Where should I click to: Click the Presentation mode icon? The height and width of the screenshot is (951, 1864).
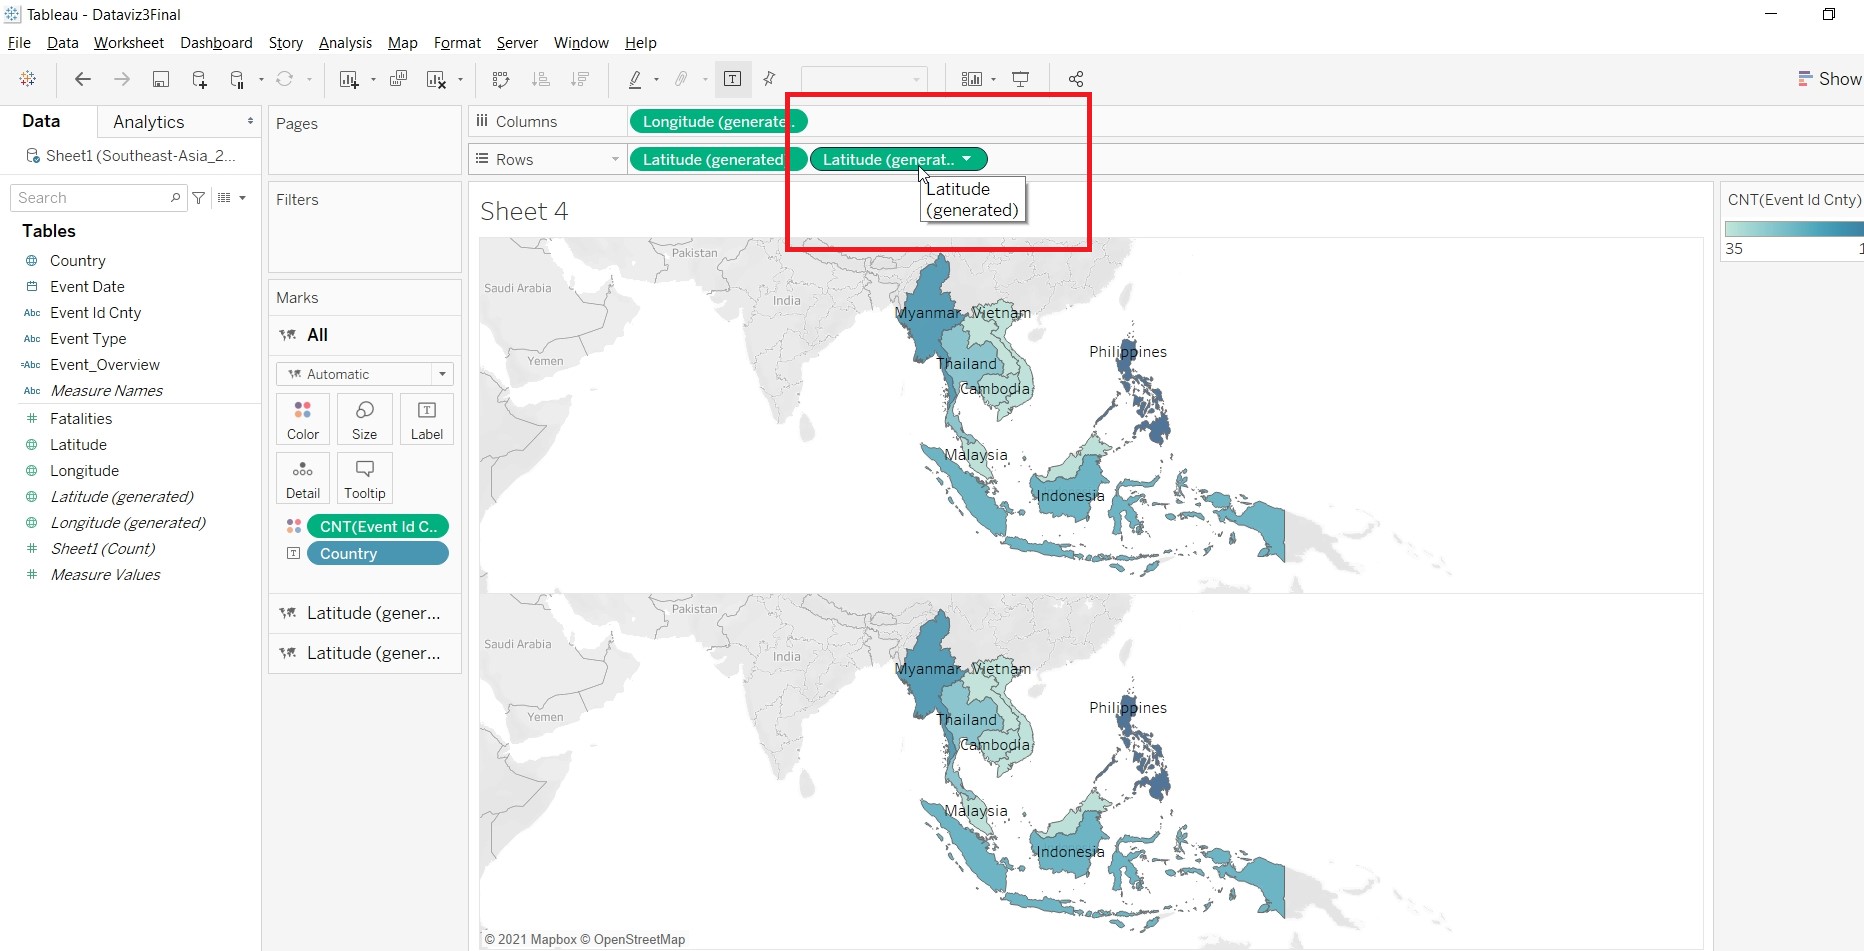(x=1020, y=79)
